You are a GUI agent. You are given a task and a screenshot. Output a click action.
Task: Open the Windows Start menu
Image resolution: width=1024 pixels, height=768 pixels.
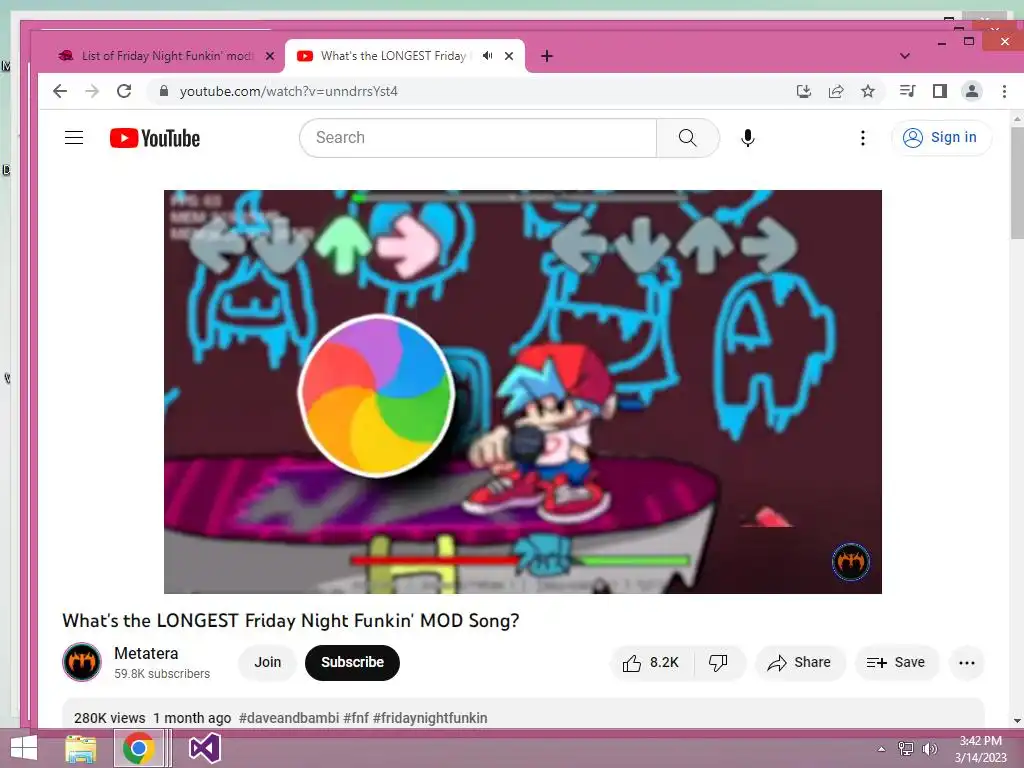24,748
